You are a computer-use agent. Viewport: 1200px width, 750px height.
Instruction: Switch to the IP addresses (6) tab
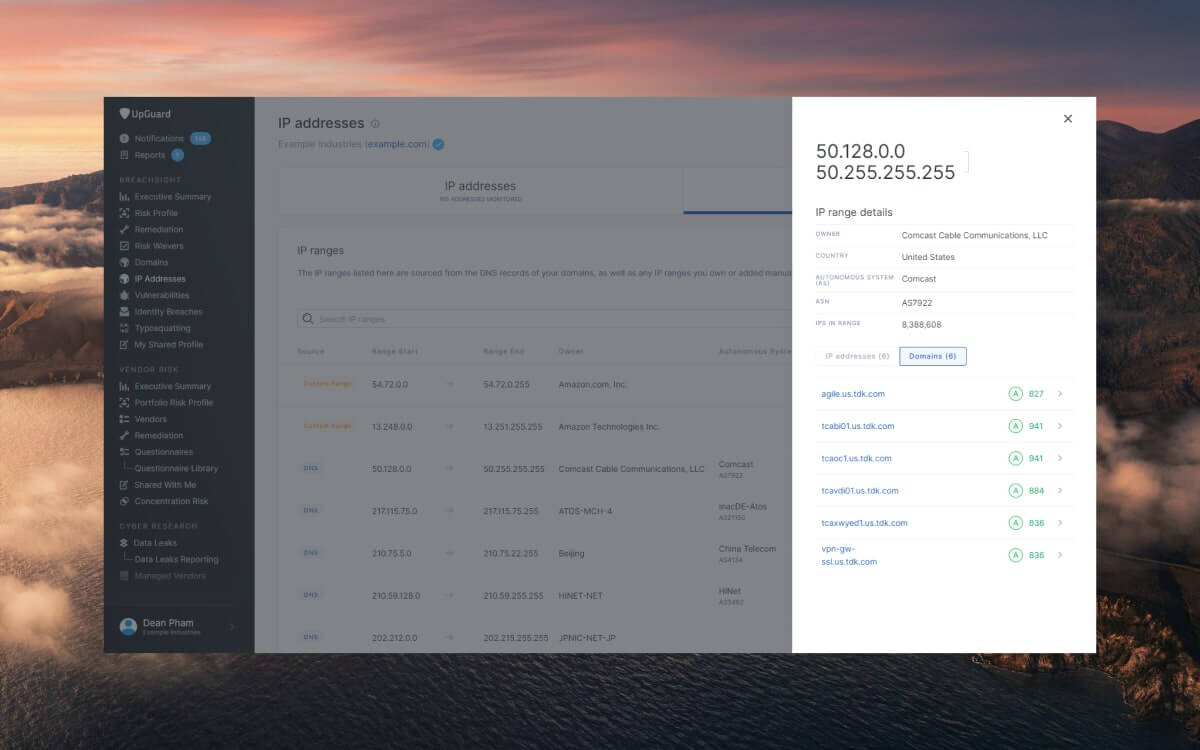pyautogui.click(x=857, y=356)
